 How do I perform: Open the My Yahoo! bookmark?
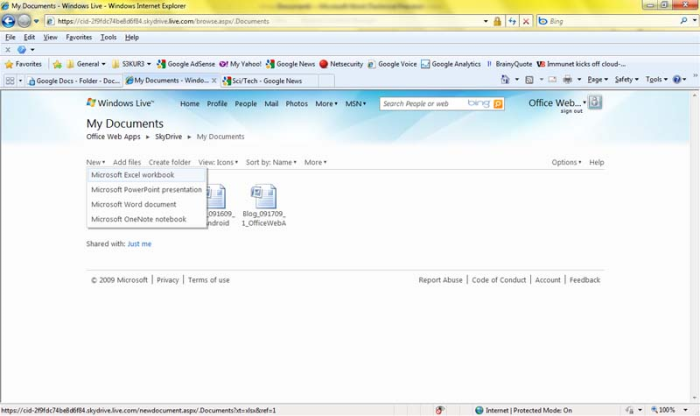[x=240, y=64]
